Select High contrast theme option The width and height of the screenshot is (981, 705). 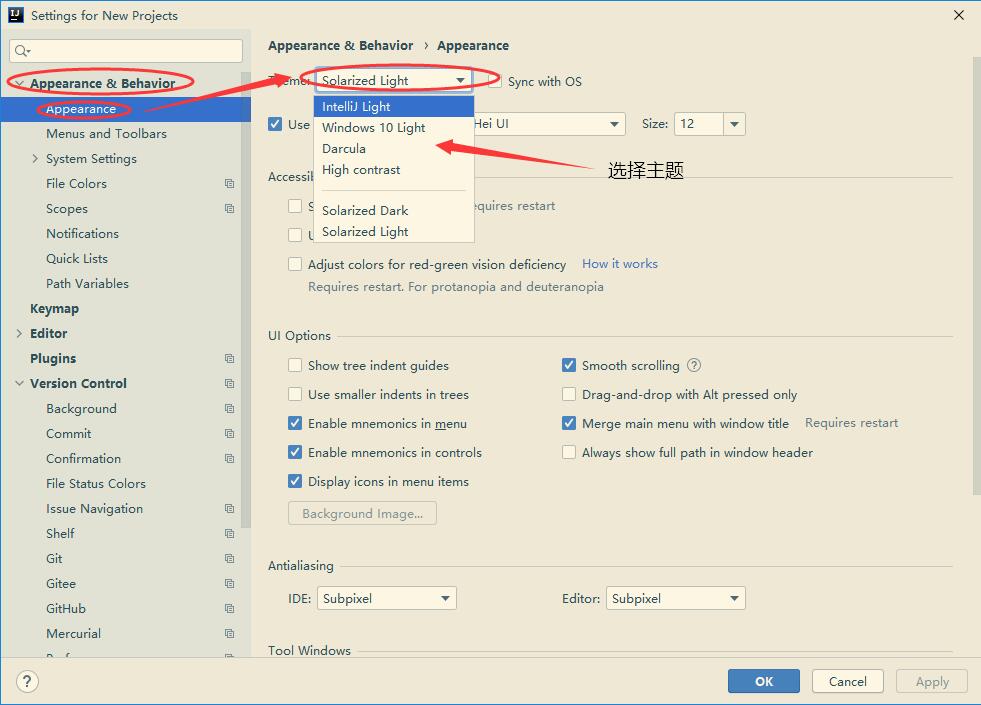[x=394, y=170]
